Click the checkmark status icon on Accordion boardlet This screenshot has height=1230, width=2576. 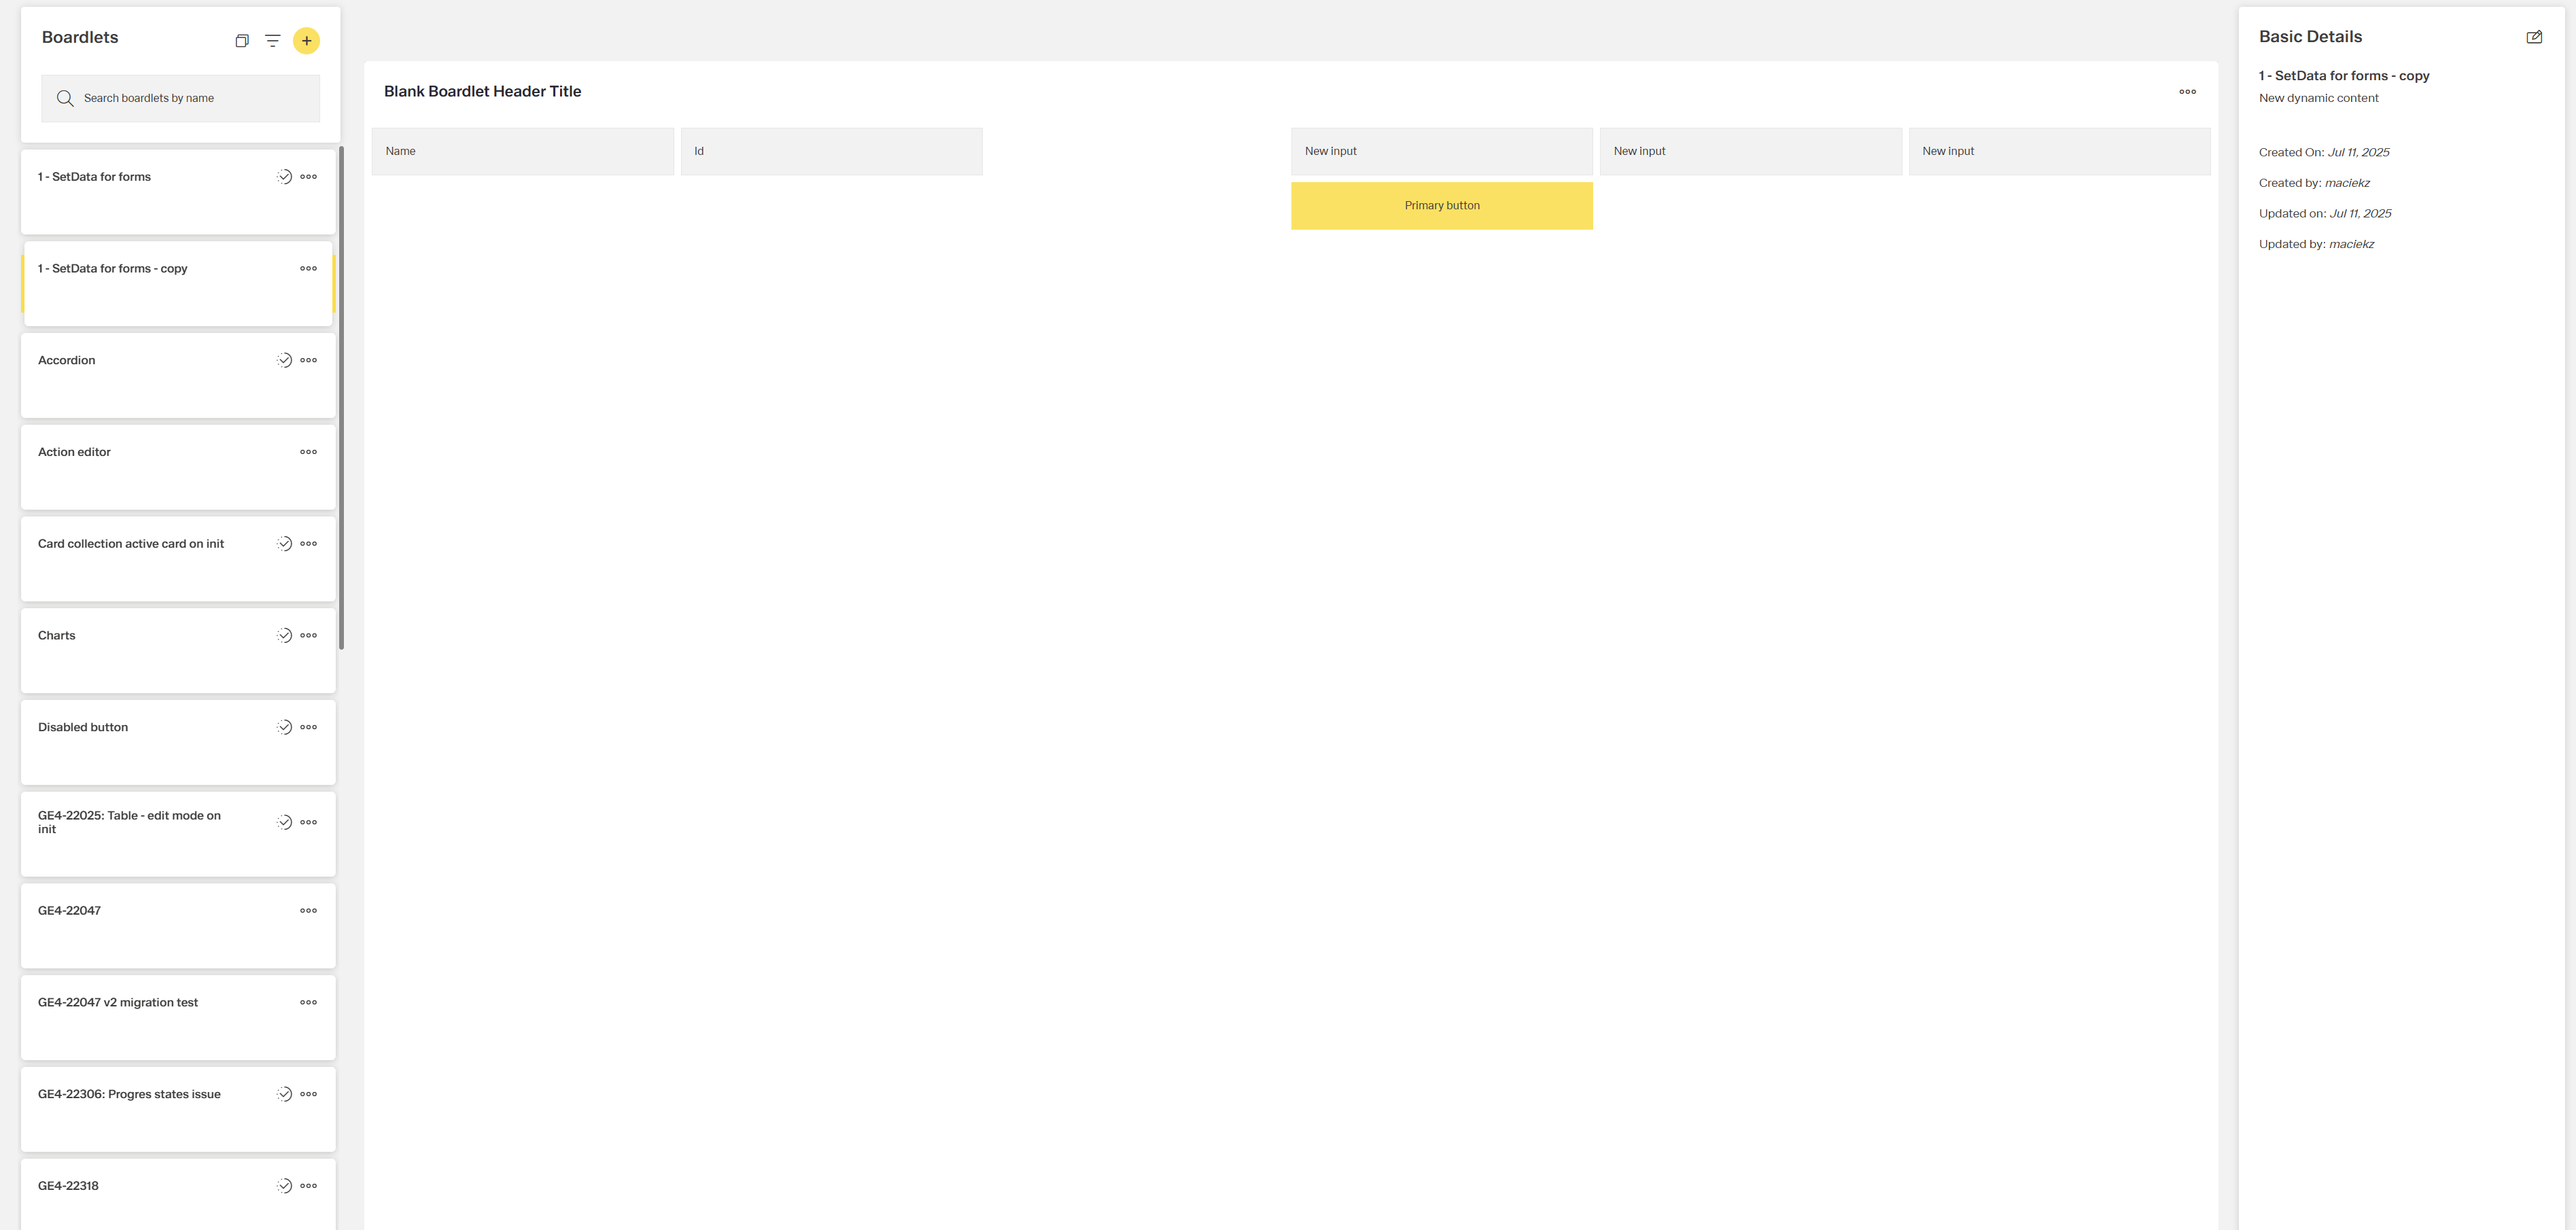pos(283,360)
